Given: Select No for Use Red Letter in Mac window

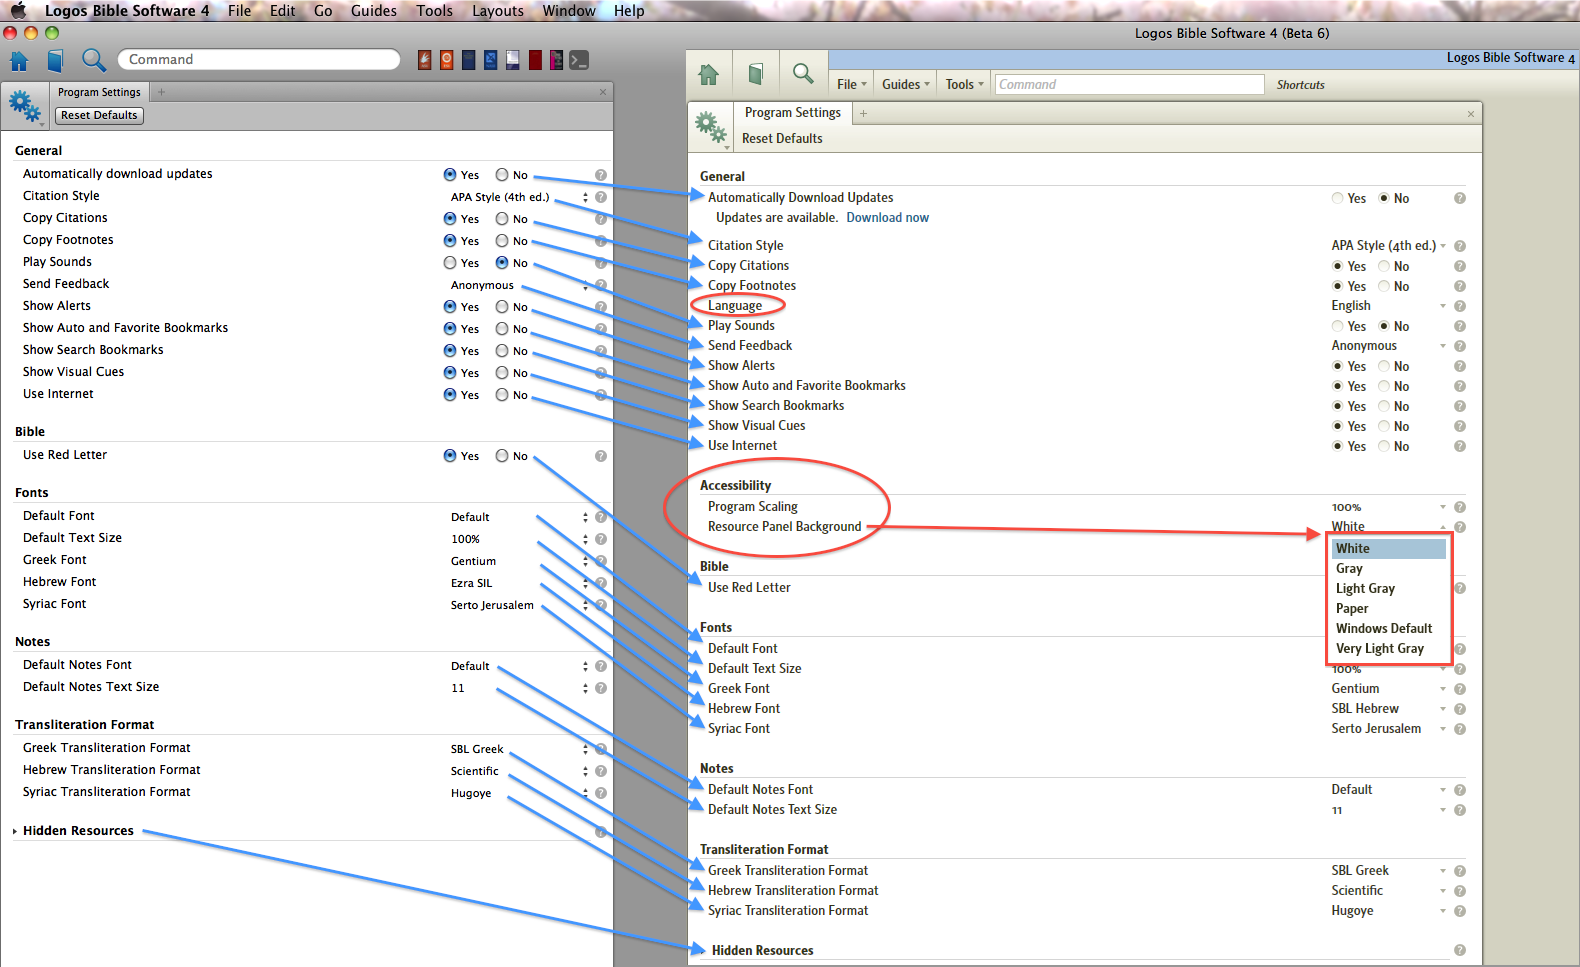Looking at the screenshot, I should point(502,456).
